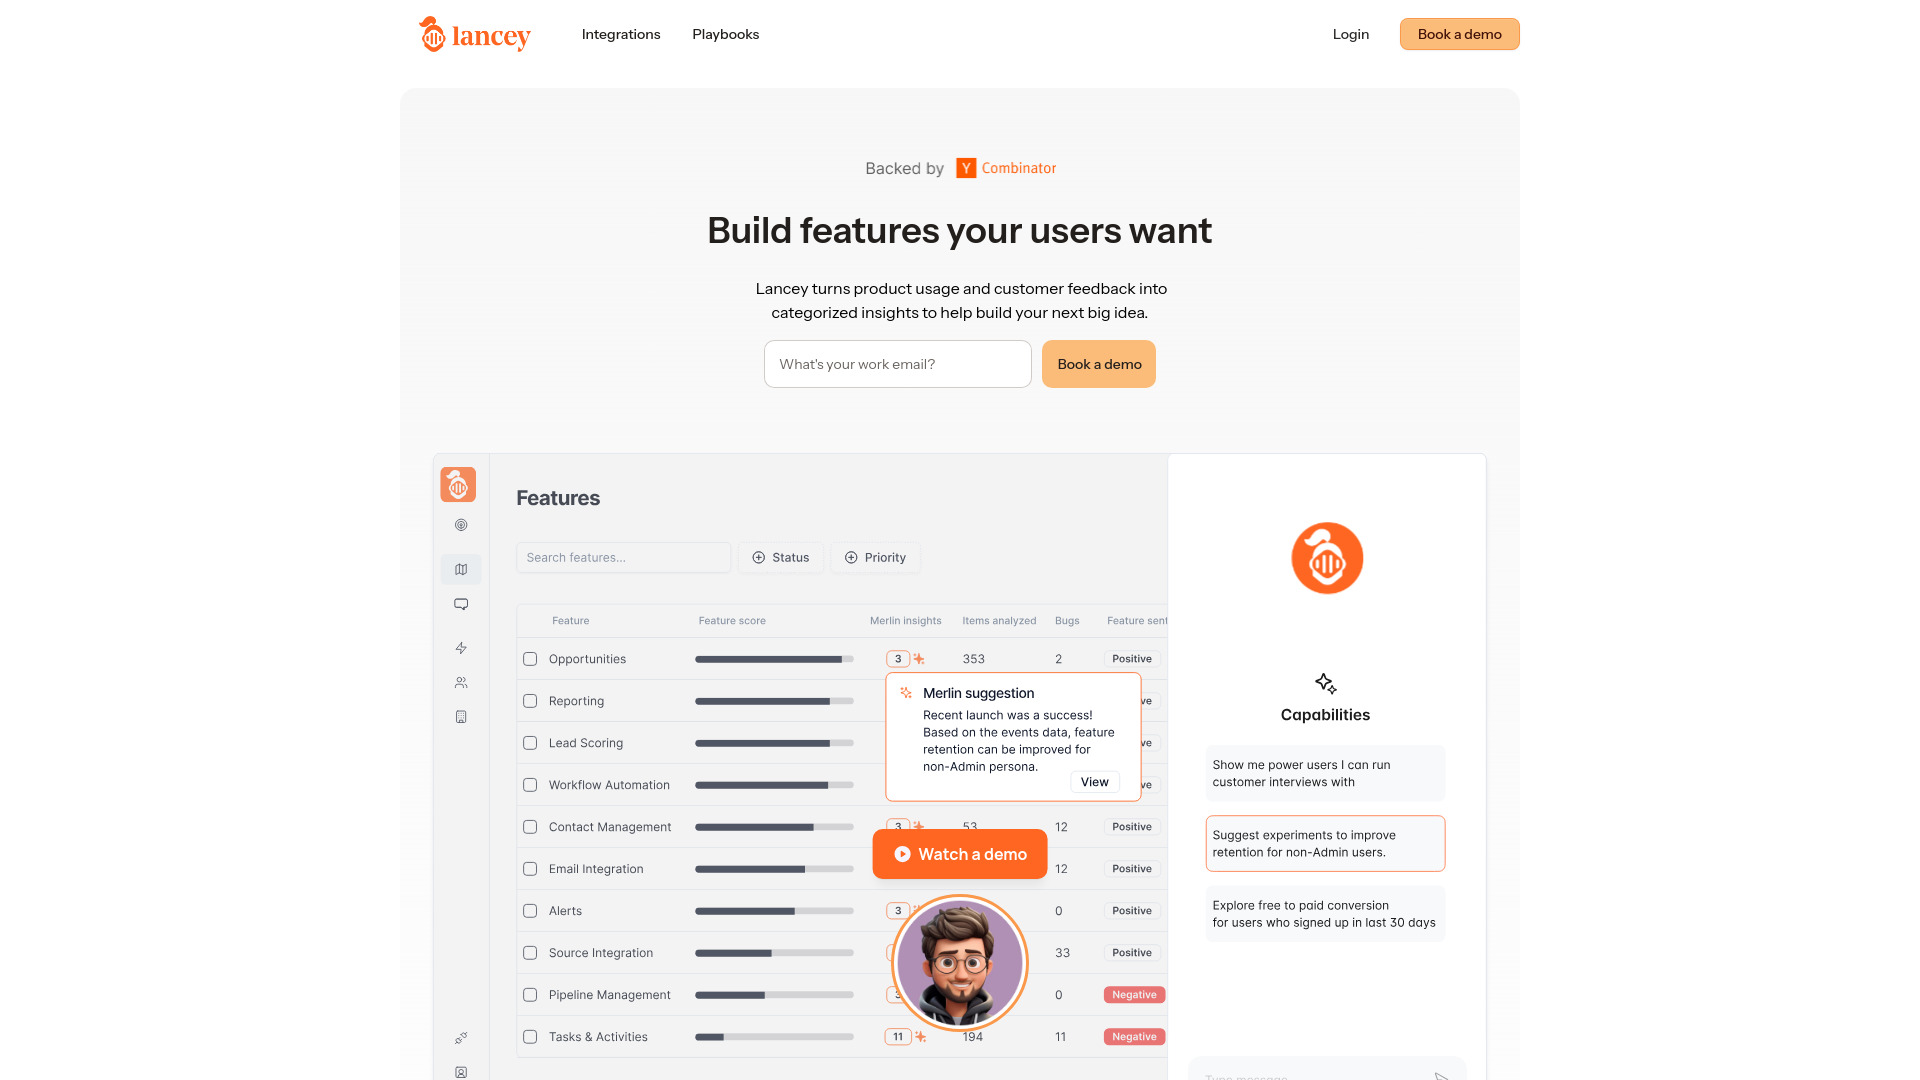Toggle the Opportunities feature checkbox
The height and width of the screenshot is (1080, 1920).
tap(530, 658)
